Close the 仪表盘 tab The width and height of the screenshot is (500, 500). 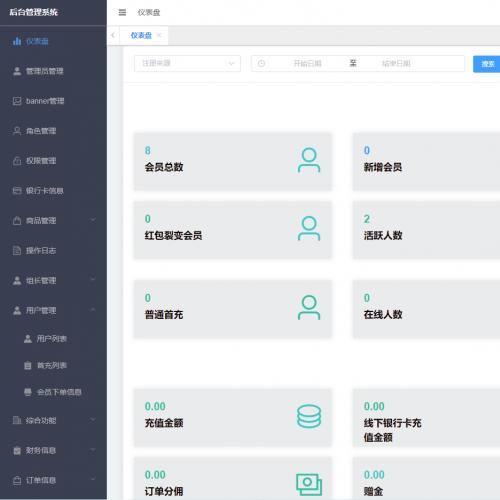tap(159, 35)
